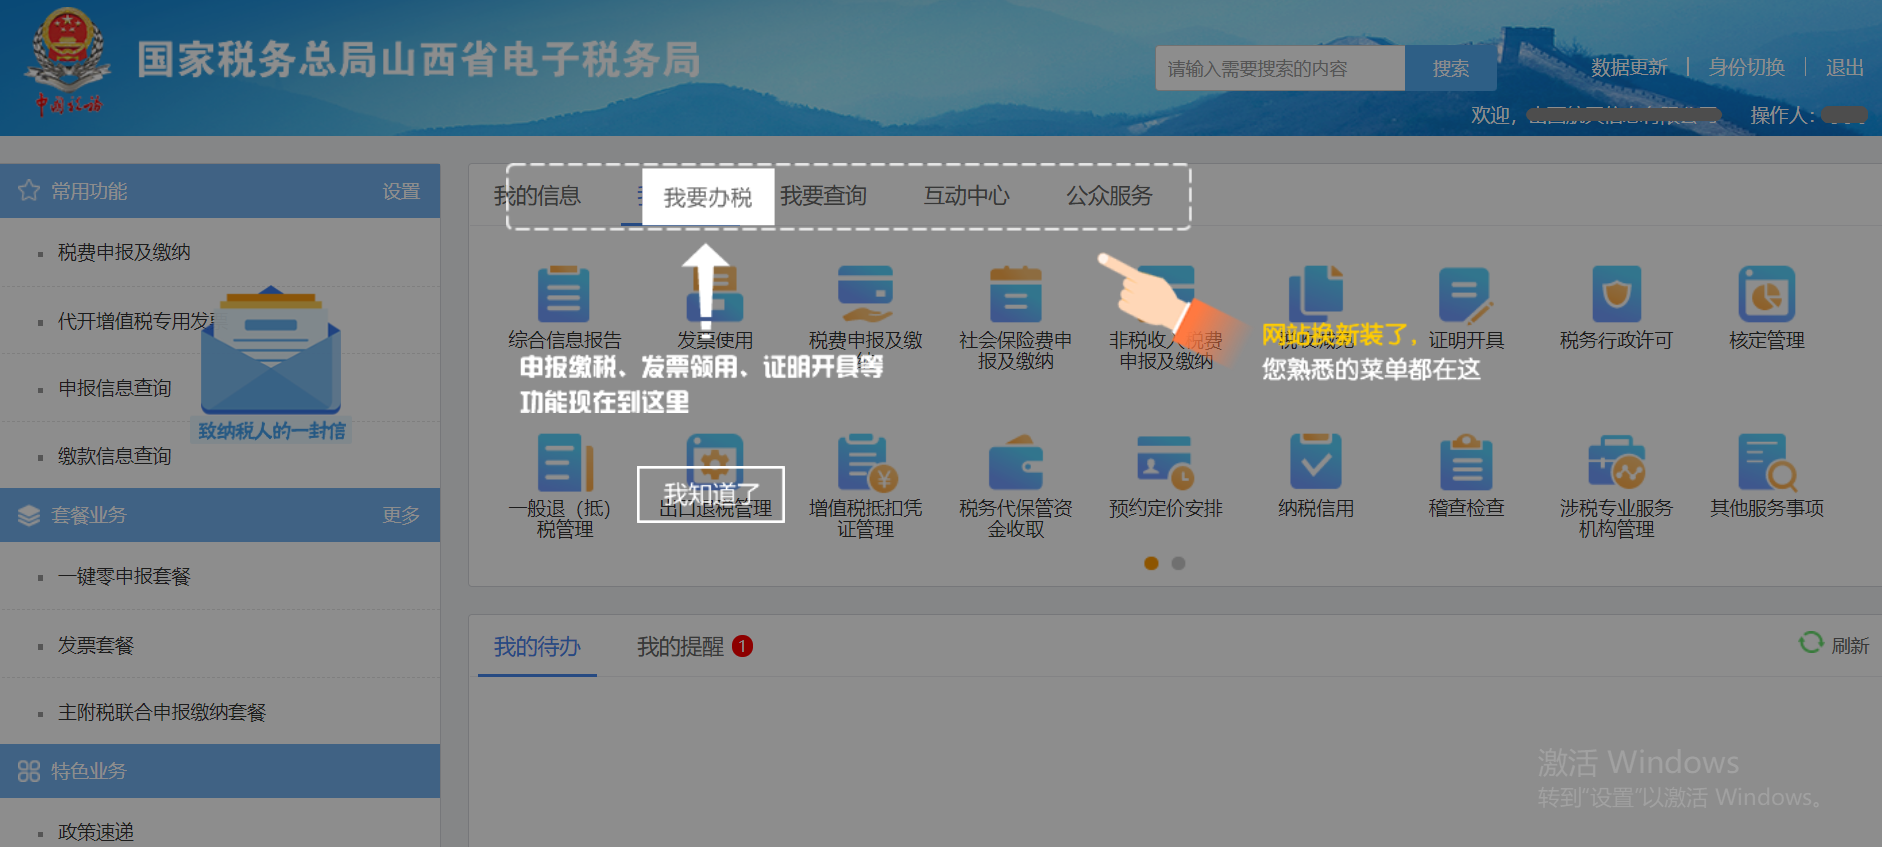Image resolution: width=1882 pixels, height=847 pixels.
Task: Select the 我的提醒 tab
Action: point(680,647)
